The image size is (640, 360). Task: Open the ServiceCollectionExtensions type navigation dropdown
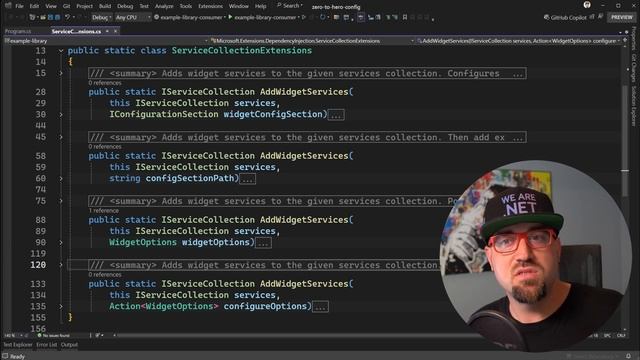coord(312,41)
